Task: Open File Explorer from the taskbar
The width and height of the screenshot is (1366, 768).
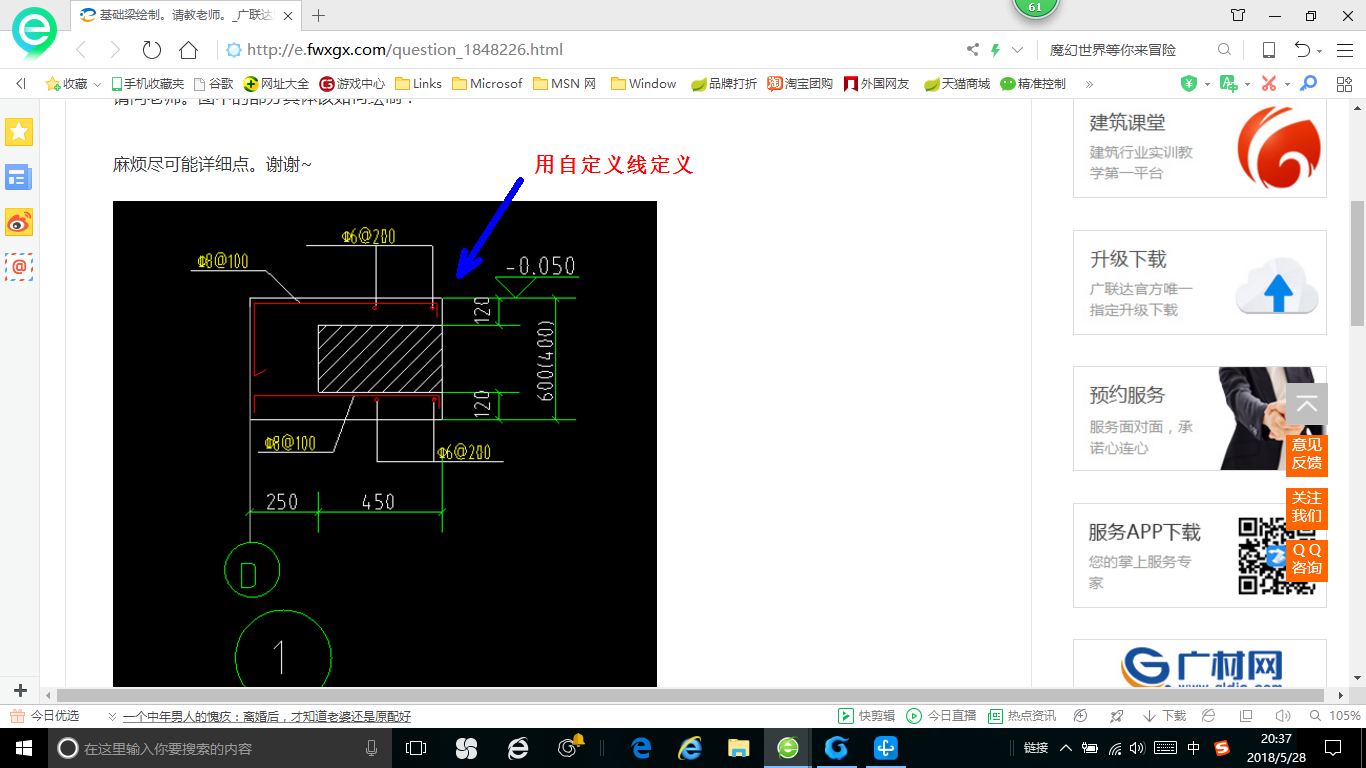Action: [739, 748]
